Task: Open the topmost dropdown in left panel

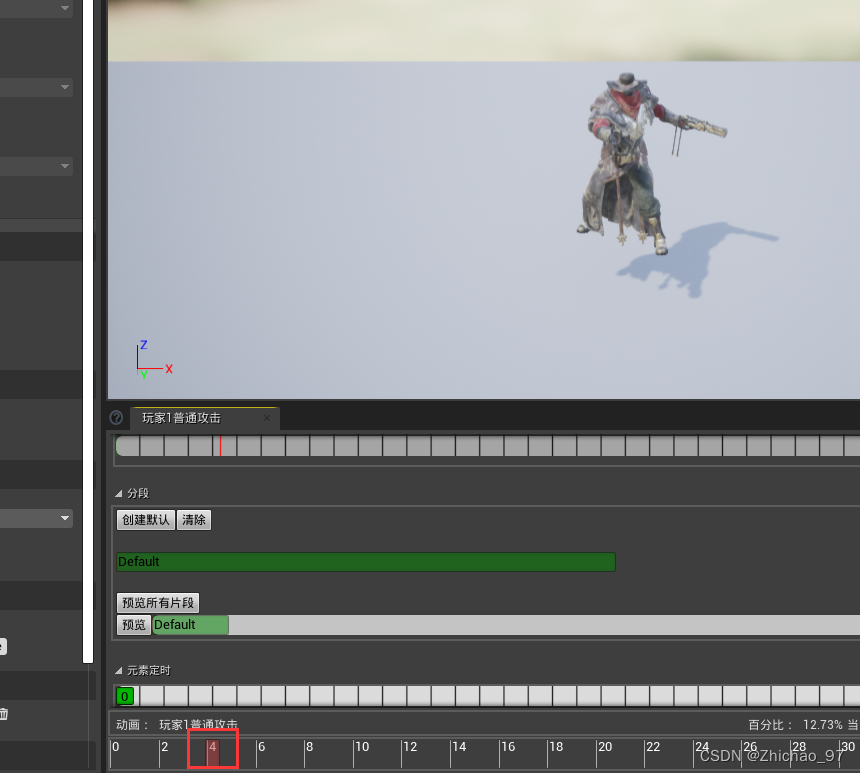Action: 65,8
